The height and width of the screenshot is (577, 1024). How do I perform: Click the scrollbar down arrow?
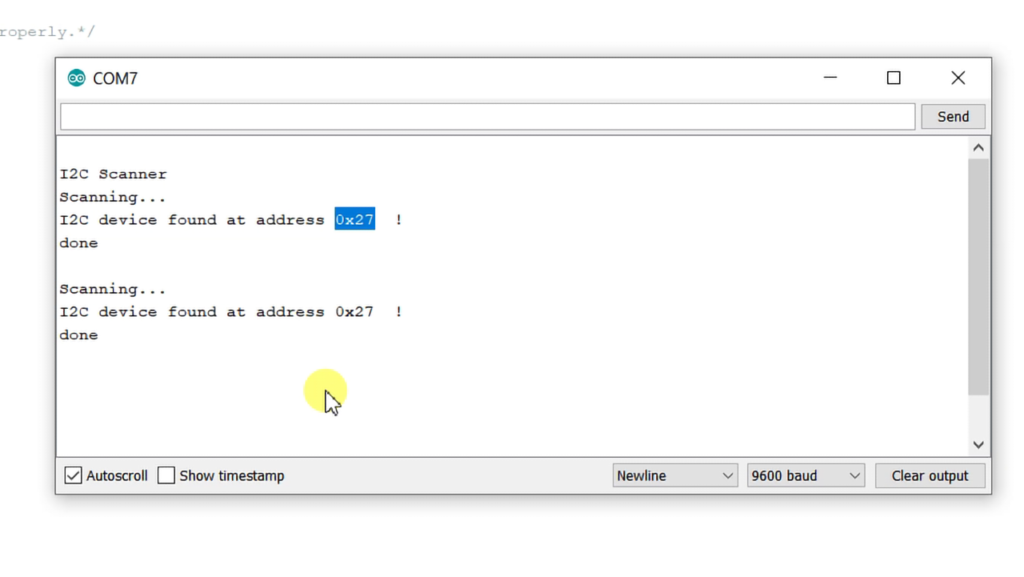(x=978, y=444)
